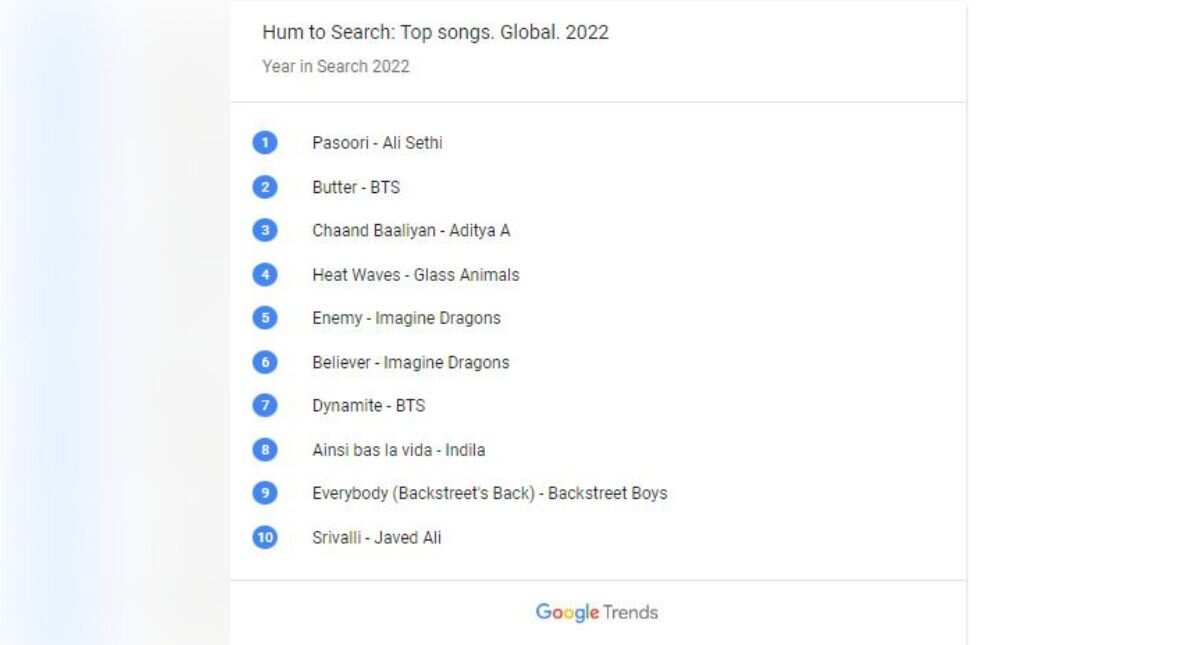Click the Hum to Search title
This screenshot has width=1200, height=645.
point(435,32)
